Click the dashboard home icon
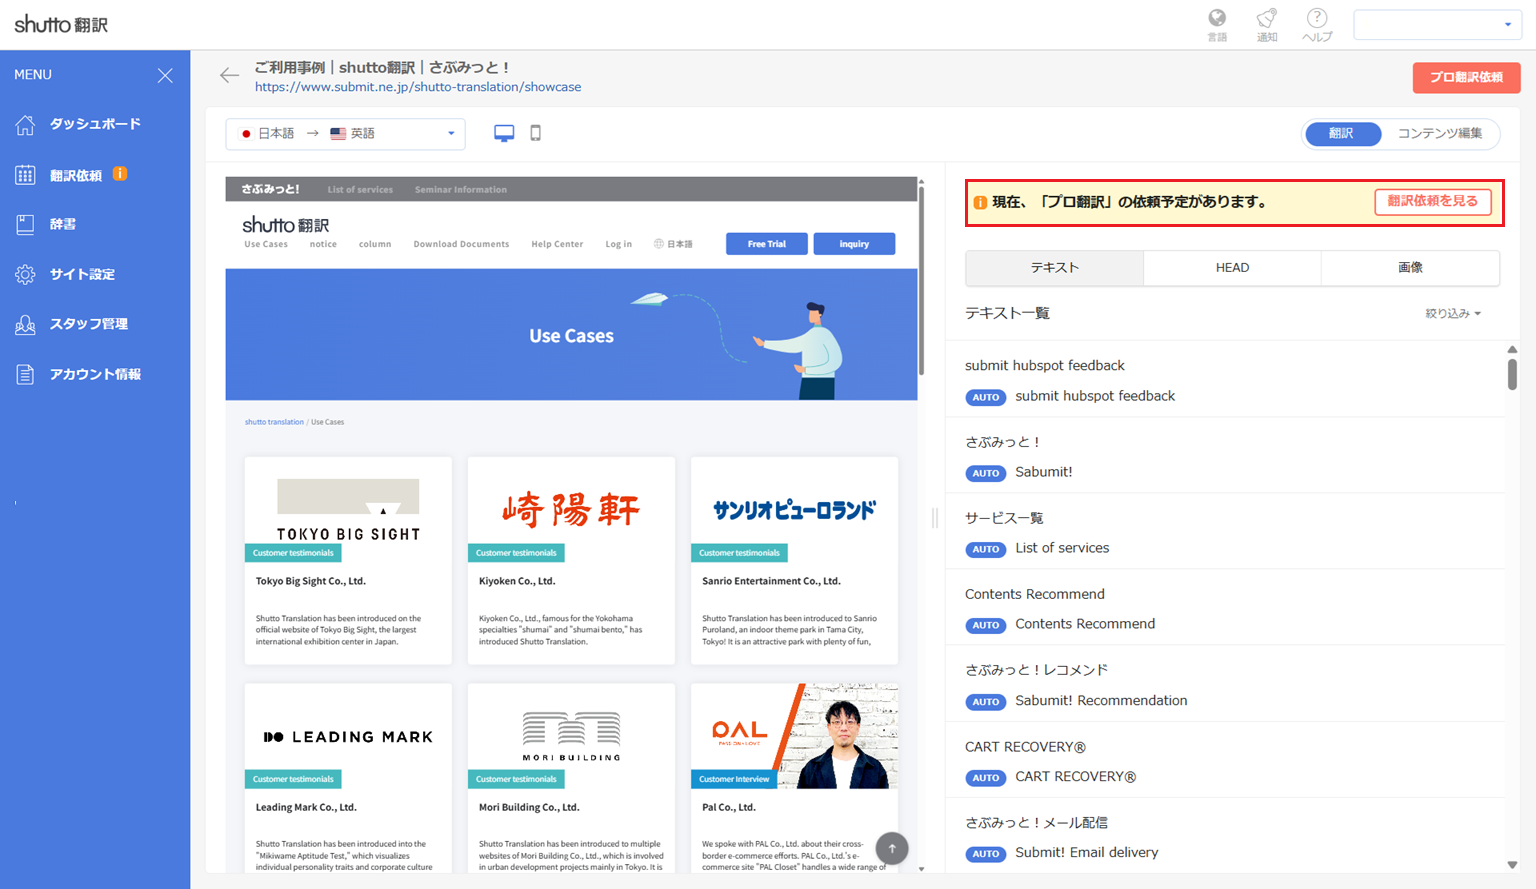The height and width of the screenshot is (889, 1536). pyautogui.click(x=25, y=125)
